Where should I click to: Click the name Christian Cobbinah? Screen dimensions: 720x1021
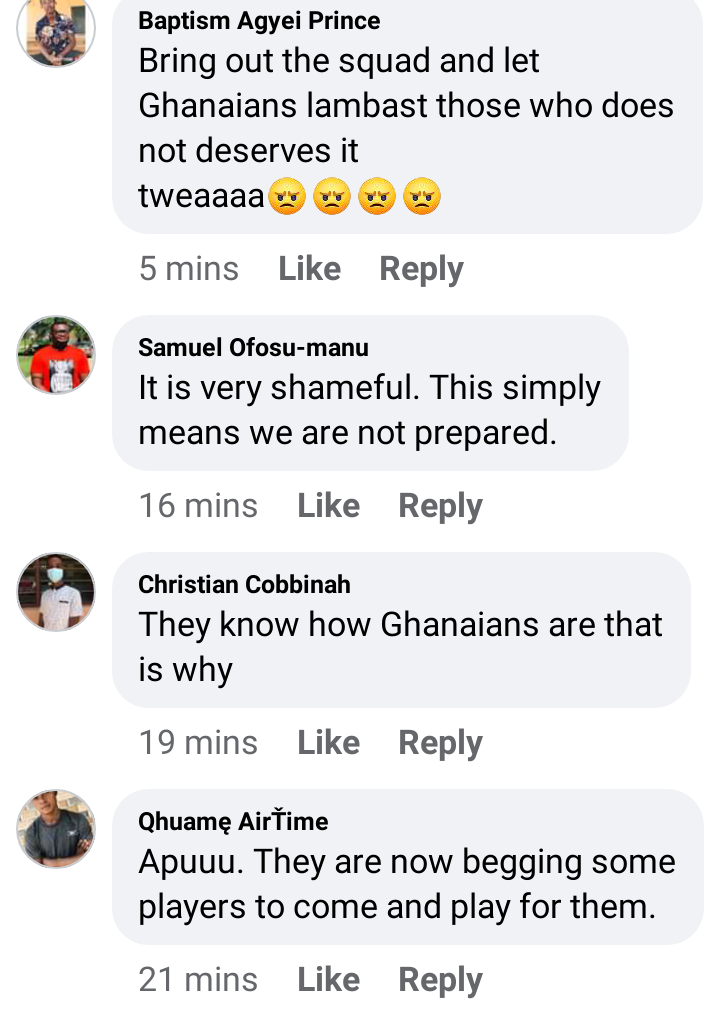[244, 585]
